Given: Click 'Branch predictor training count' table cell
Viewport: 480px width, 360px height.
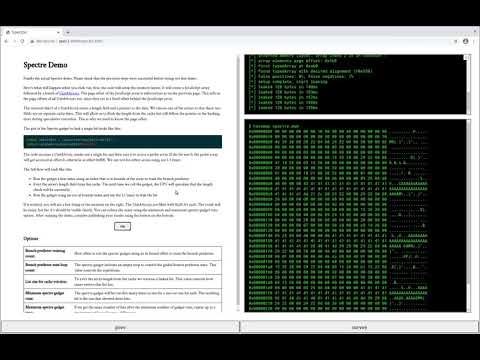Looking at the screenshot, I should pyautogui.click(x=47, y=253).
